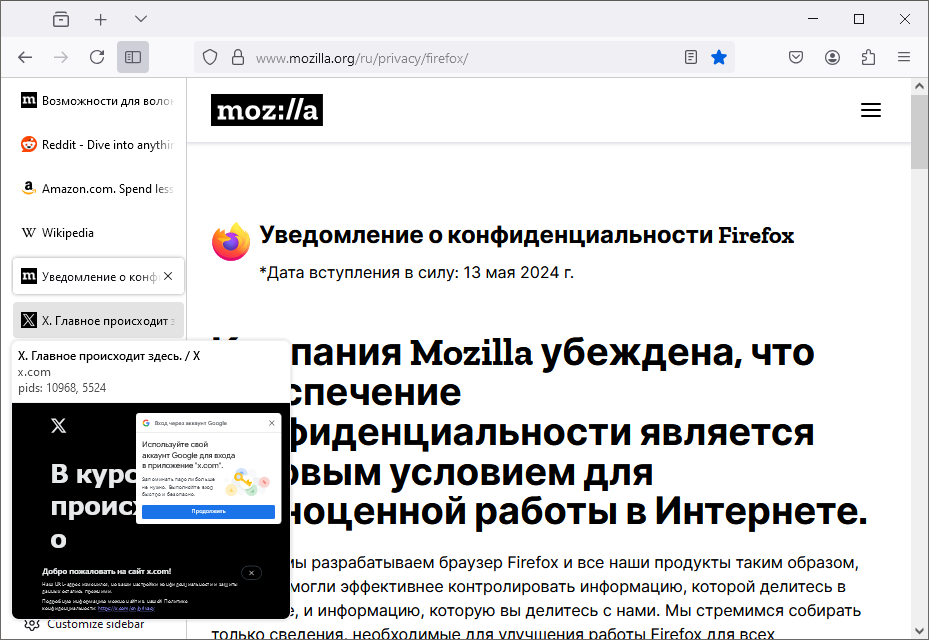929x640 pixels.
Task: Open Firefox View icon in title bar
Action: pyautogui.click(x=60, y=20)
